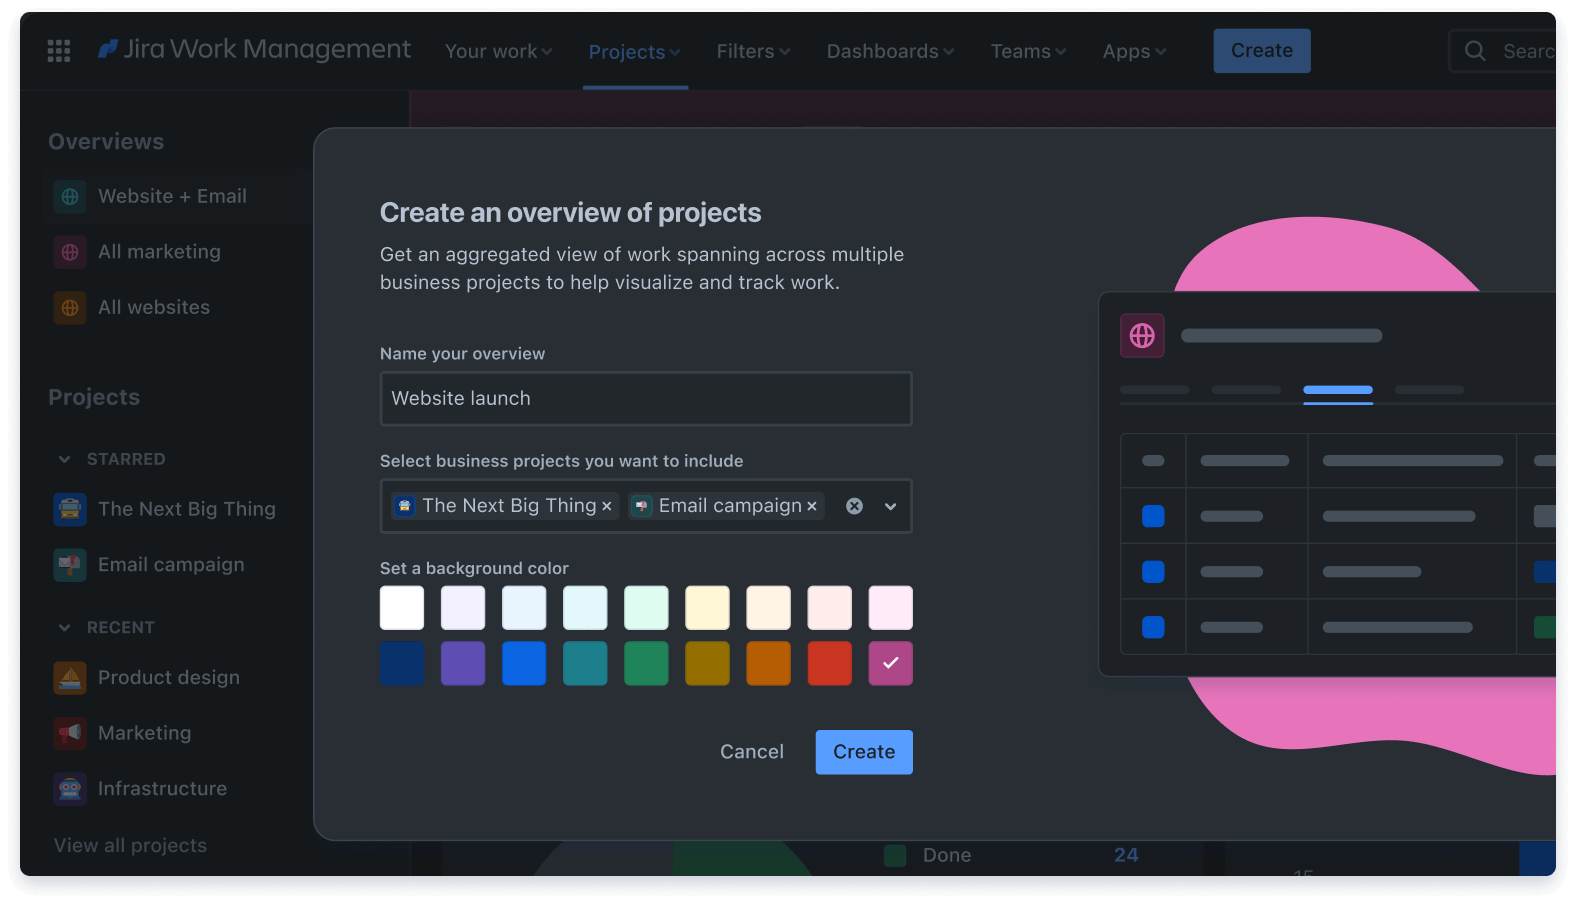Collapse the STARRED projects section

tap(65, 459)
